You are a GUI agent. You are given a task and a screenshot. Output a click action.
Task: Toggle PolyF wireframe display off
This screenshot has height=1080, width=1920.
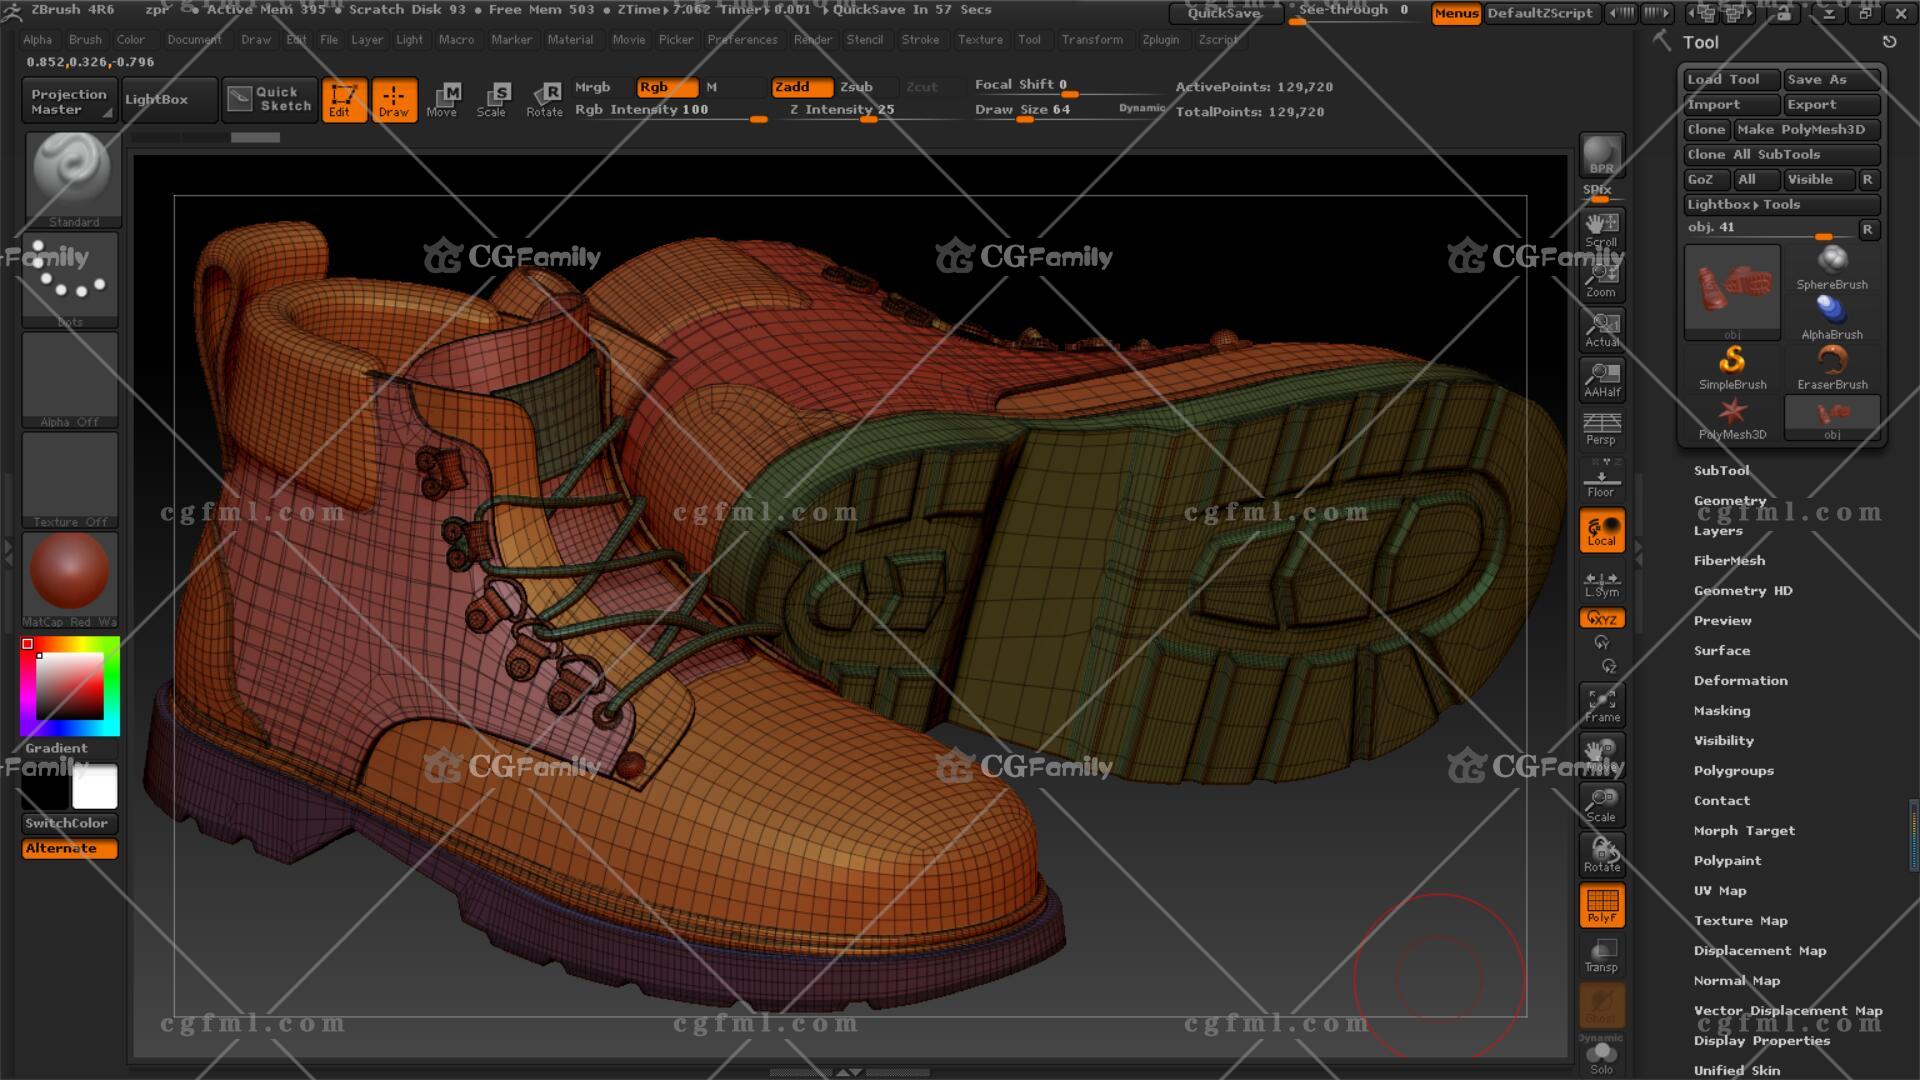pos(1601,905)
